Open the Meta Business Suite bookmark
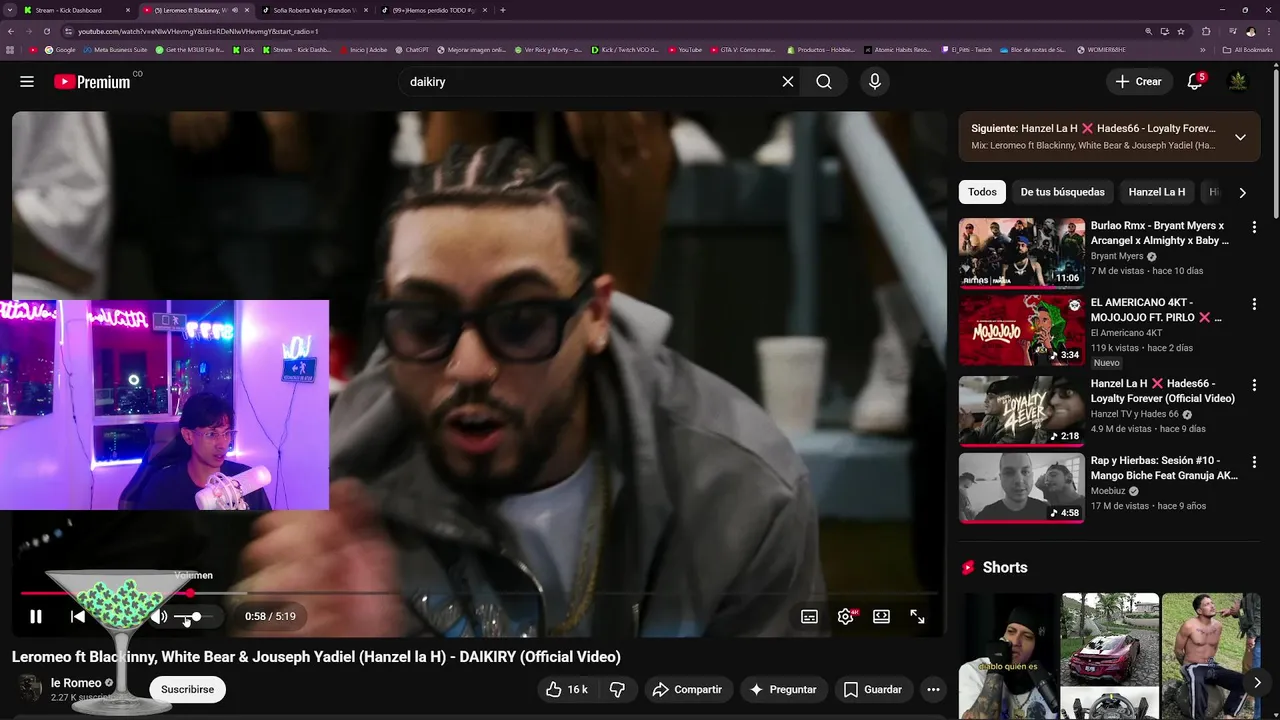Image resolution: width=1280 pixels, height=720 pixels. pos(116,50)
